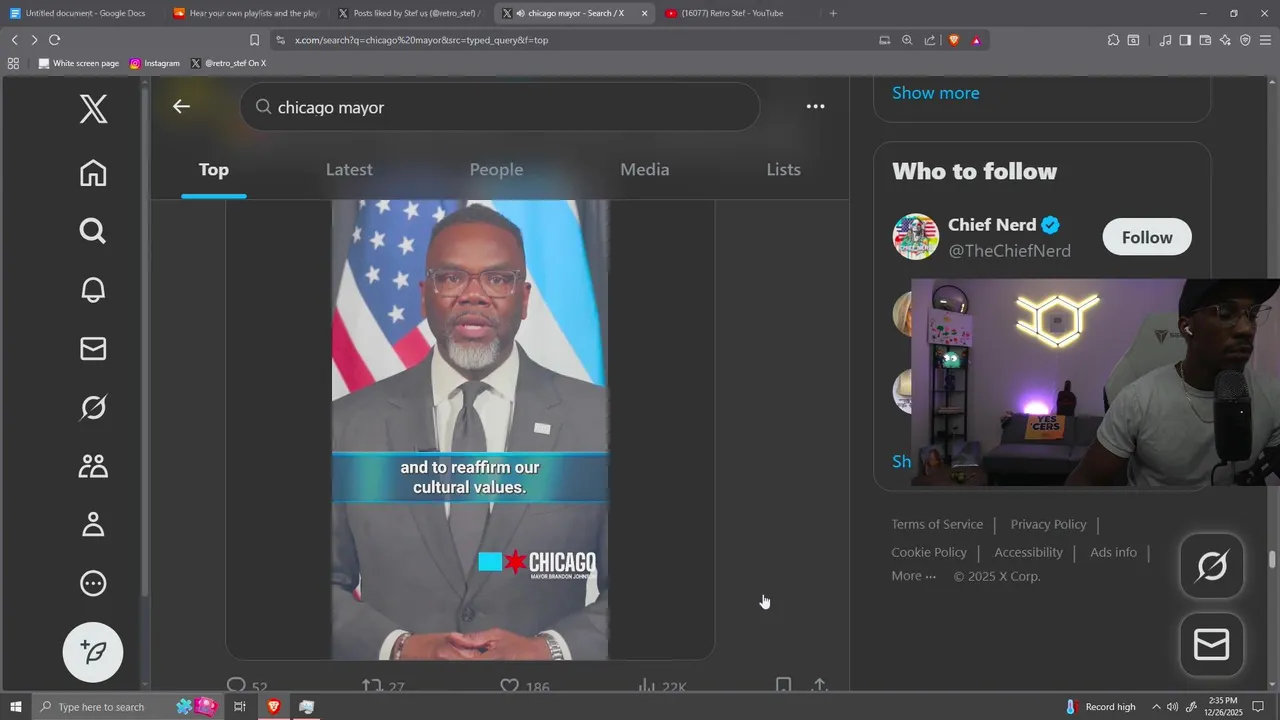Go forward in browser history
The height and width of the screenshot is (720, 1280).
[34, 40]
